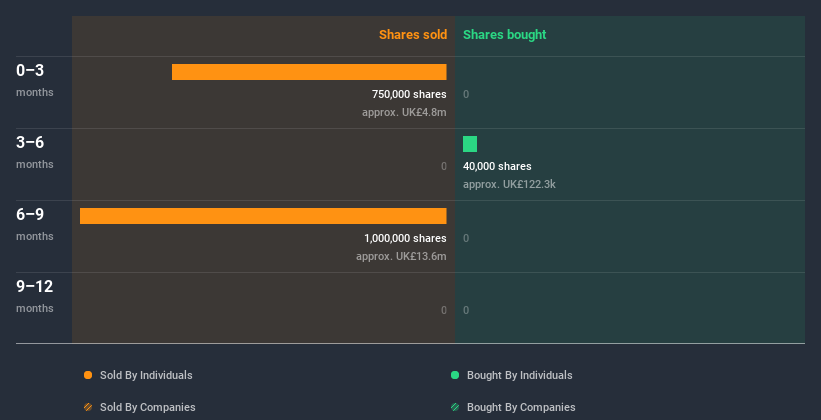Click the approx. UK£122.3k value
The height and width of the screenshot is (420, 821).
point(509,184)
